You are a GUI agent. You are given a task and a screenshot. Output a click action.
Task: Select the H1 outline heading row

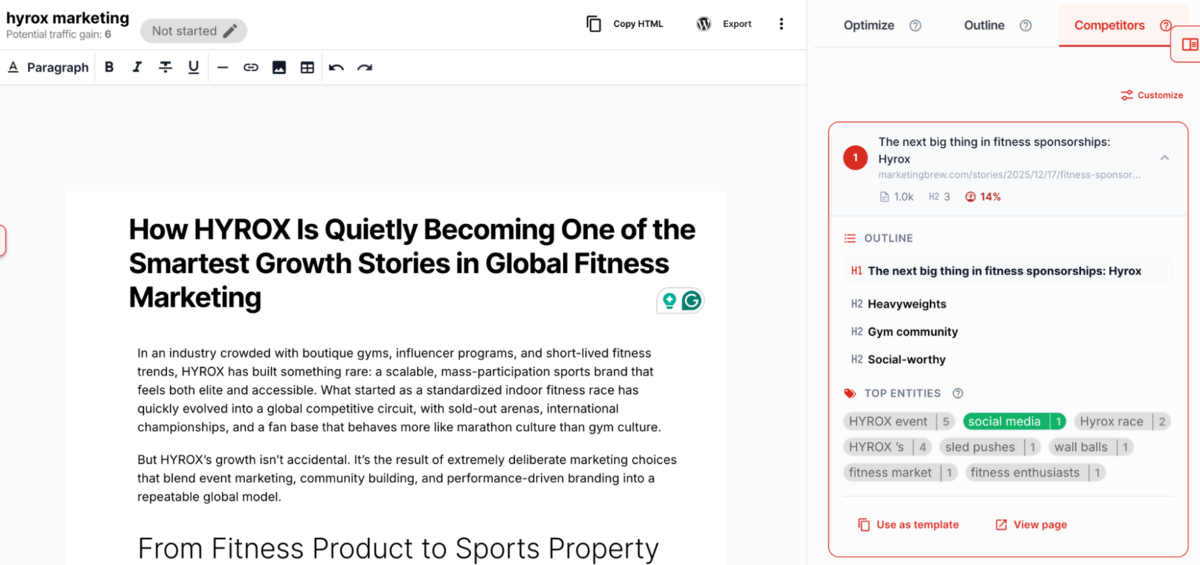click(x=1008, y=271)
